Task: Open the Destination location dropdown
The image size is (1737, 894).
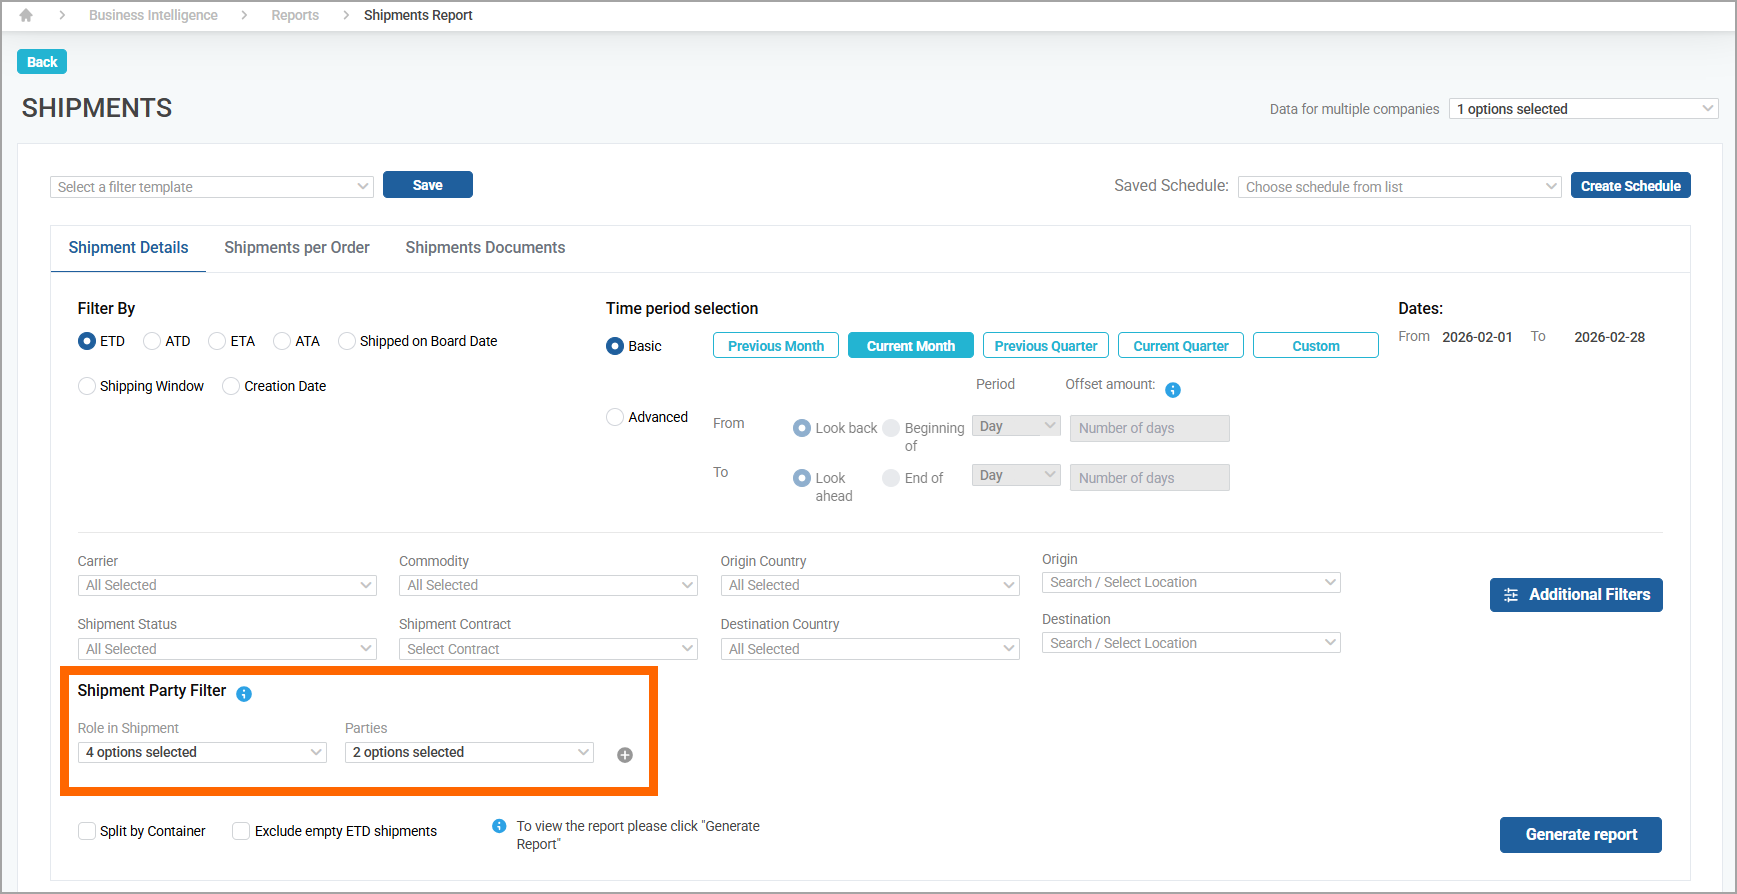Action: [x=1191, y=643]
